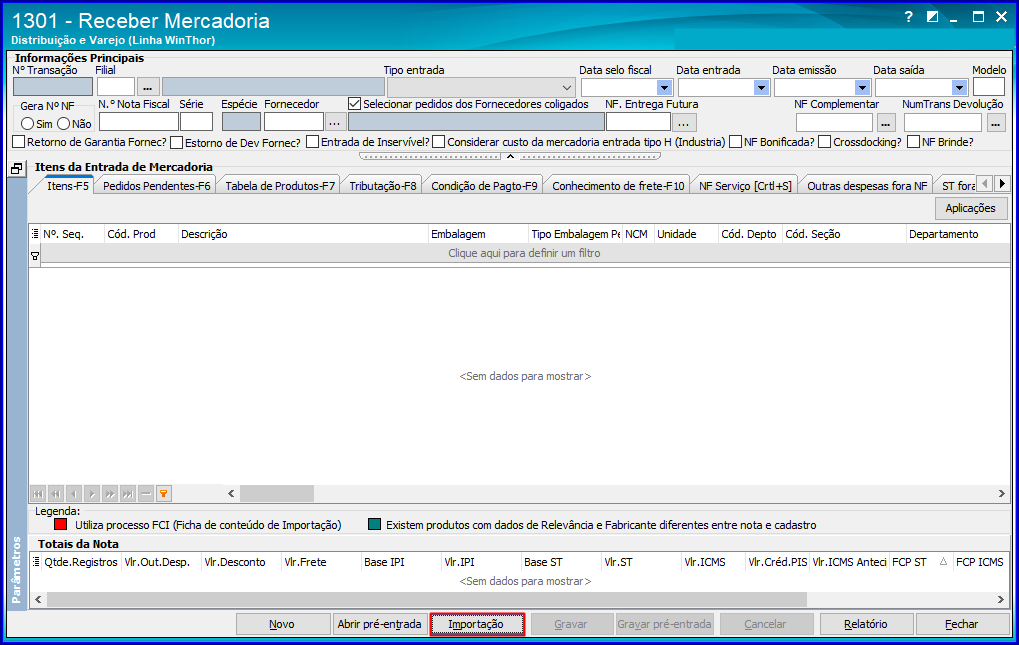Image resolution: width=1019 pixels, height=645 pixels.
Task: Click the items grid horizontal scrollbar thumb
Action: (277, 494)
